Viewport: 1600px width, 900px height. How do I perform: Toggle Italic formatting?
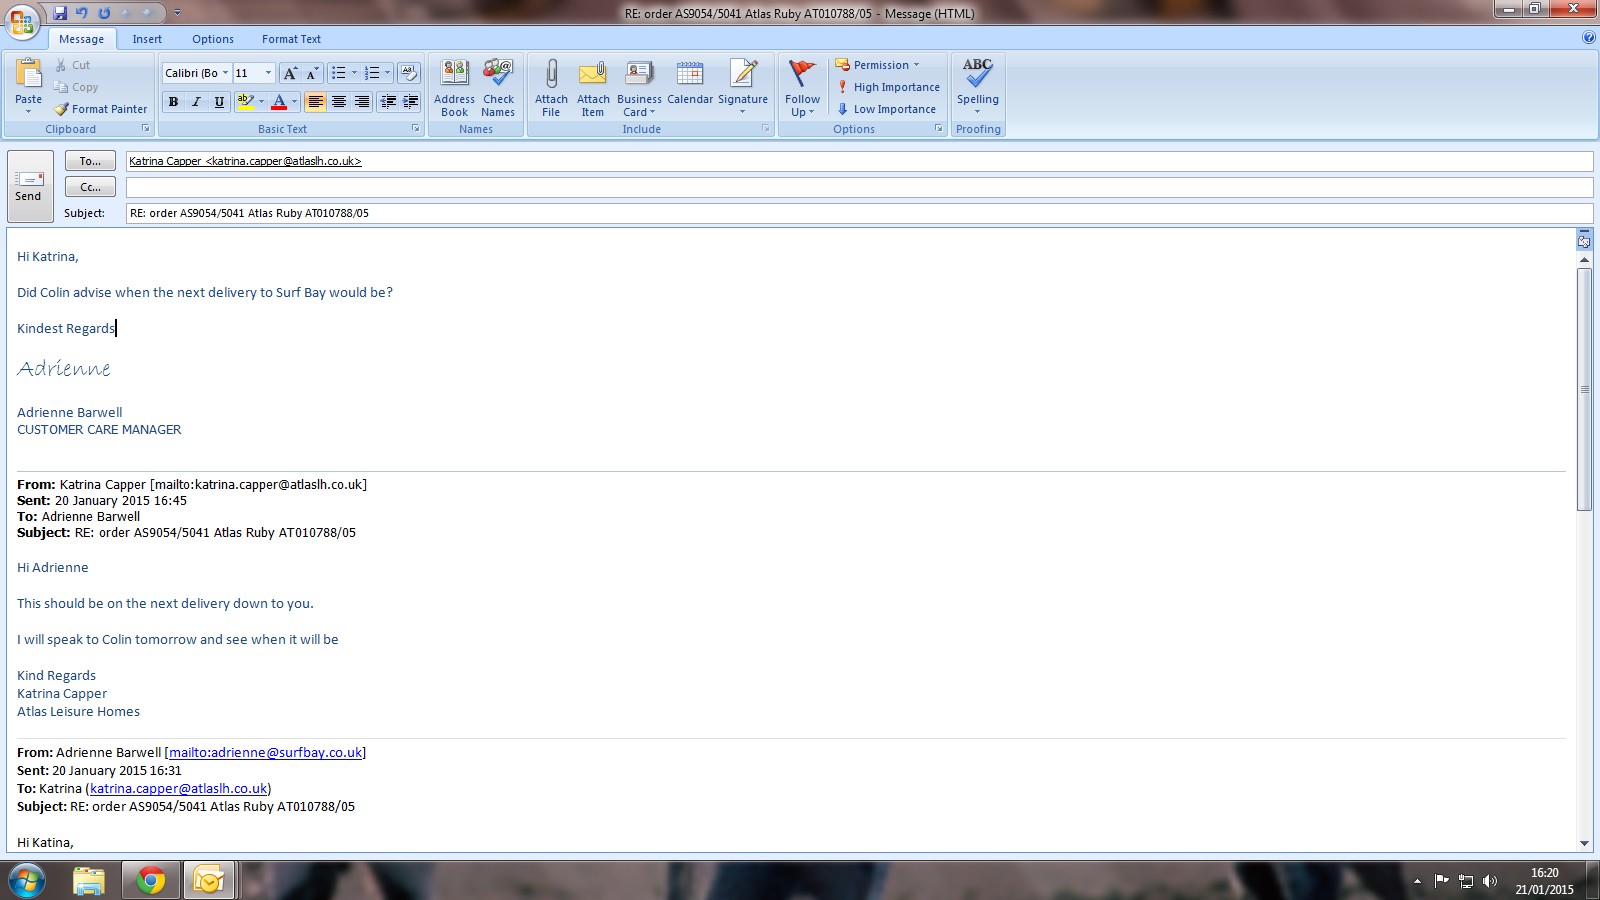[x=196, y=102]
